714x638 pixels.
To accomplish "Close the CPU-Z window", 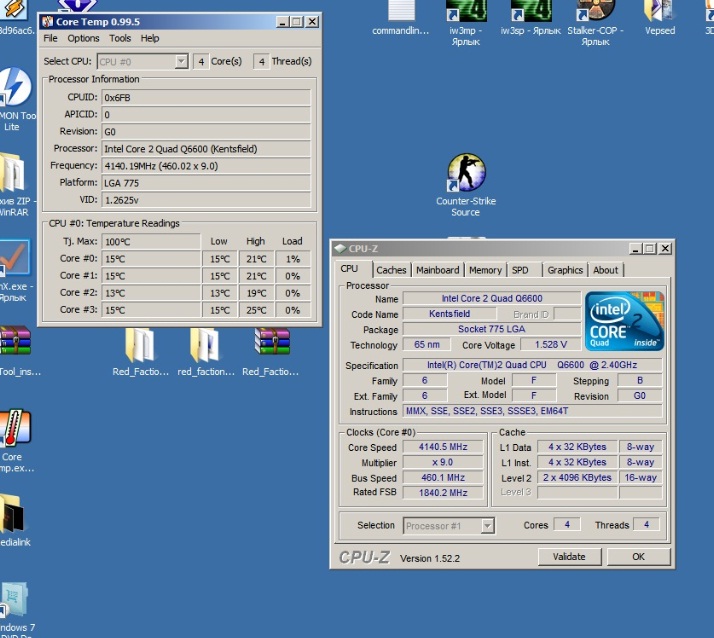I will point(665,249).
